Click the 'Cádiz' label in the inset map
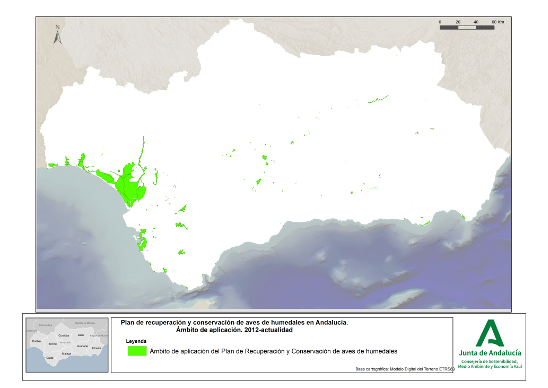The width and height of the screenshot is (548, 388). coord(50,358)
